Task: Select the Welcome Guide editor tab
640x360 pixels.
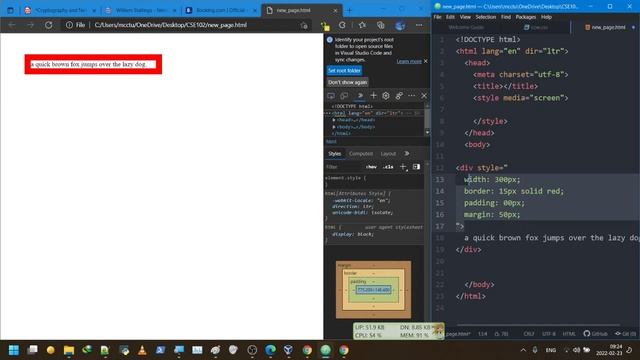Action: pyautogui.click(x=467, y=27)
